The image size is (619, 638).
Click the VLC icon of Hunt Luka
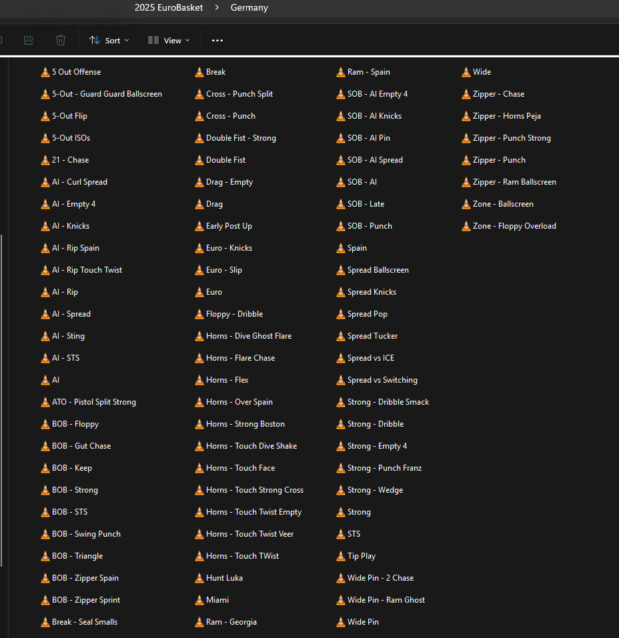coord(199,578)
